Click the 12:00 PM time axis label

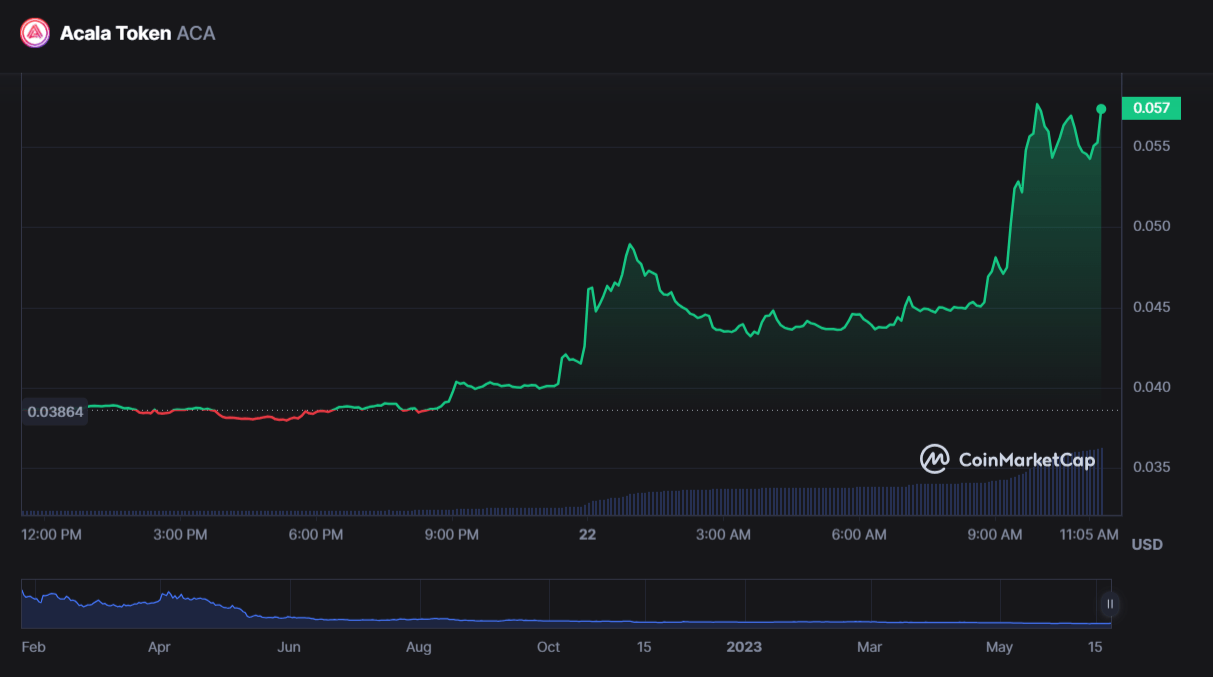tap(52, 535)
